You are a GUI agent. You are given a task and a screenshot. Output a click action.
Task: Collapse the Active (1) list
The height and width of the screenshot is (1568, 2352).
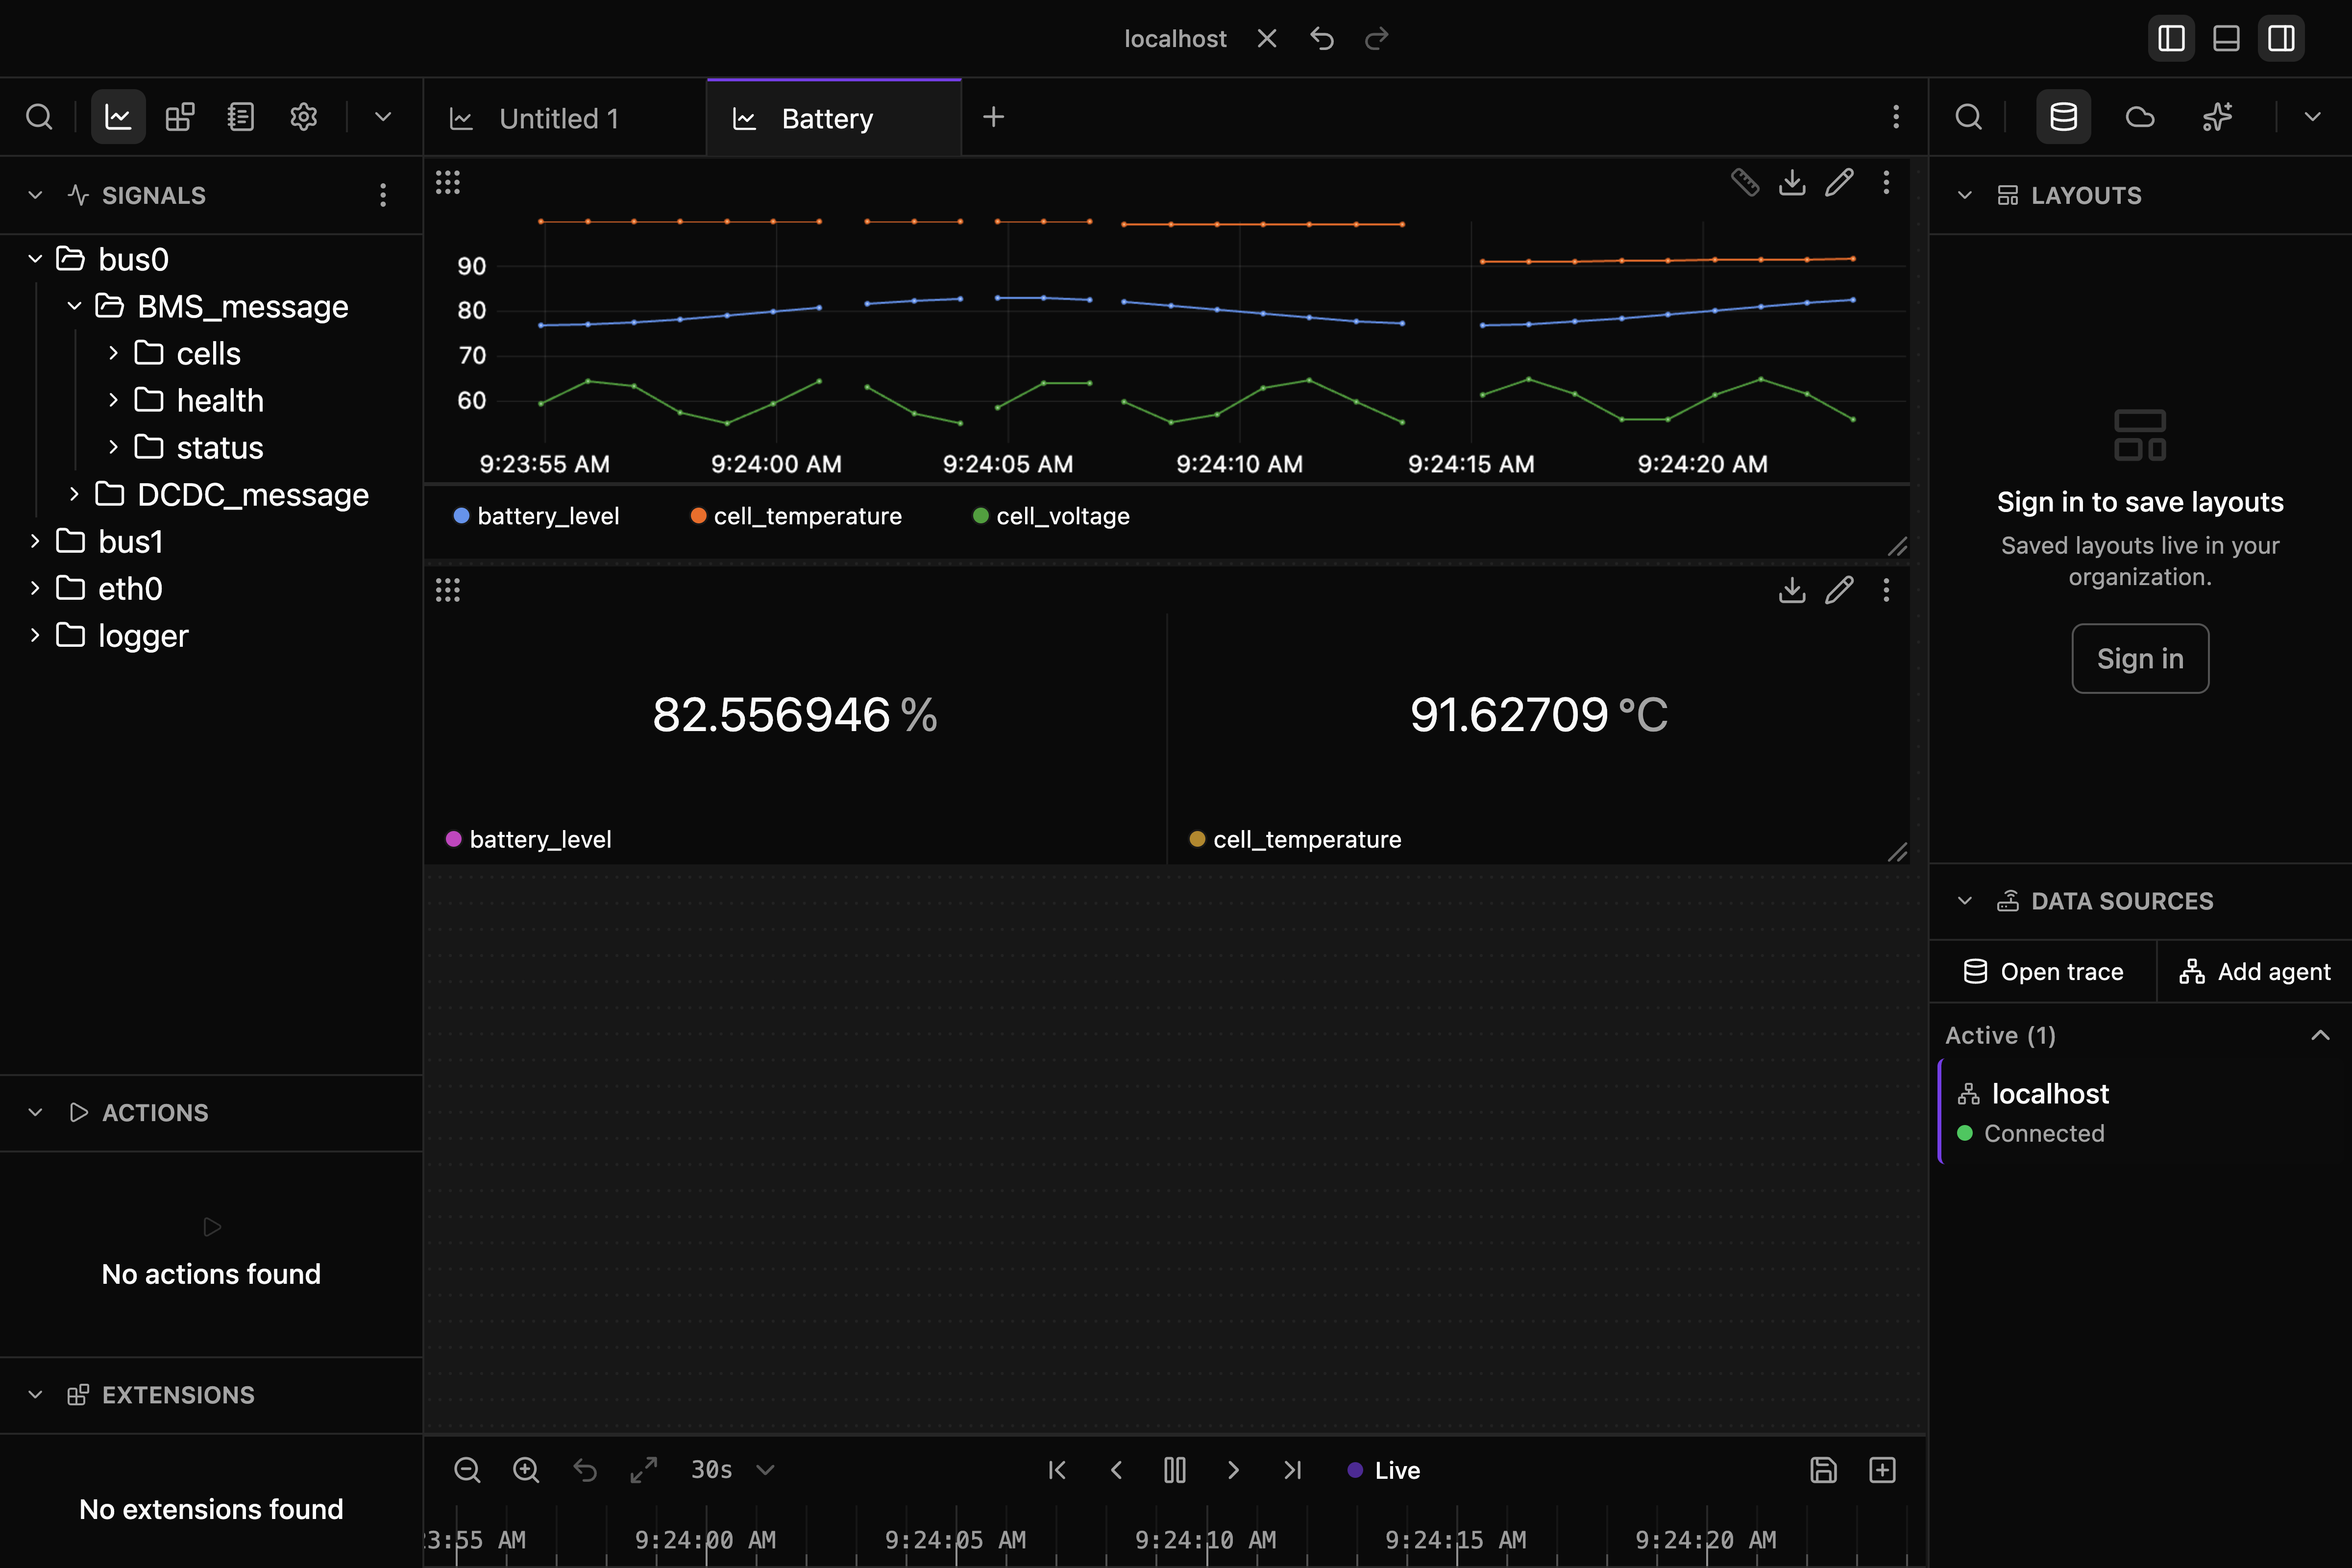(2321, 1035)
